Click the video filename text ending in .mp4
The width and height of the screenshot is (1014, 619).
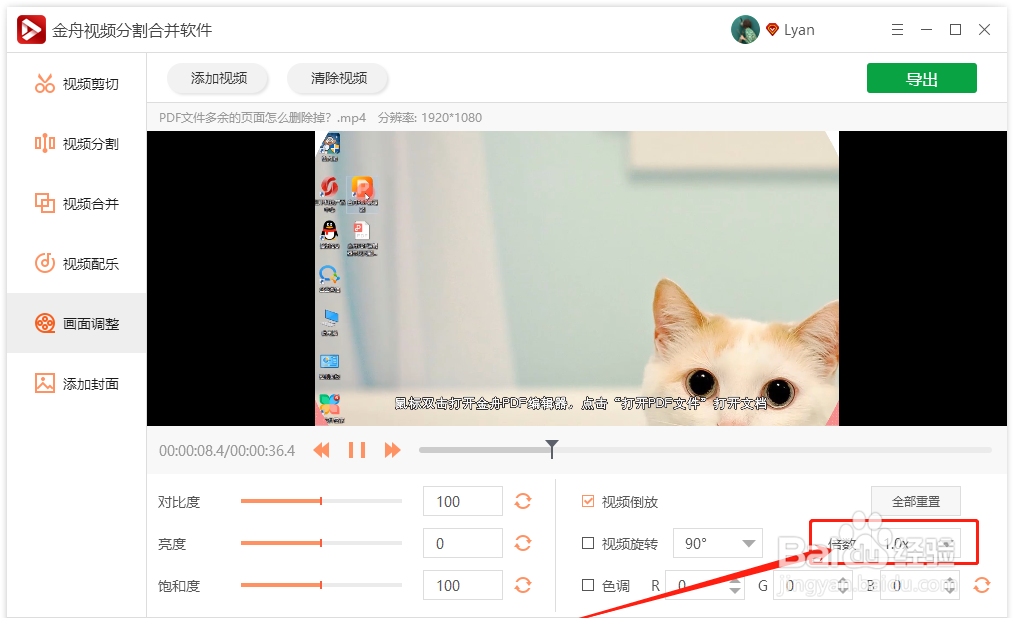click(x=263, y=118)
